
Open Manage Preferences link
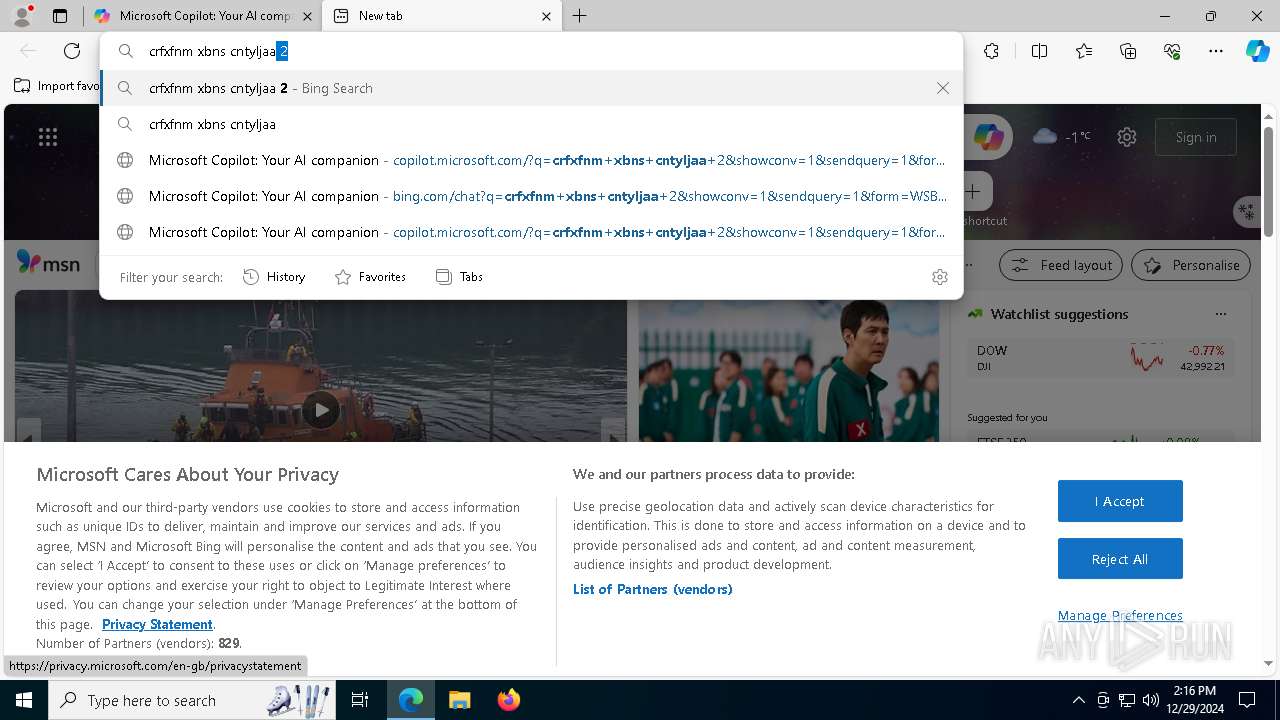(x=1120, y=615)
